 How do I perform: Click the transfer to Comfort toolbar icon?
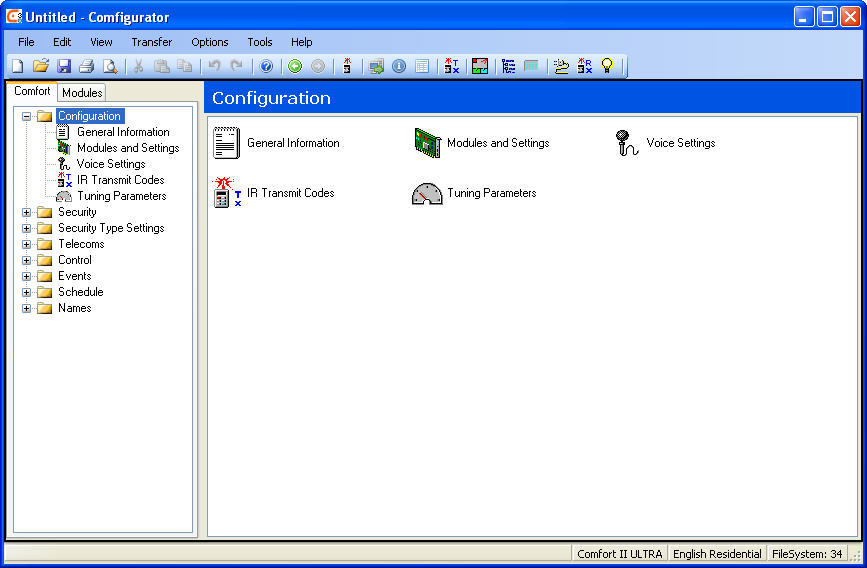pyautogui.click(x=377, y=66)
